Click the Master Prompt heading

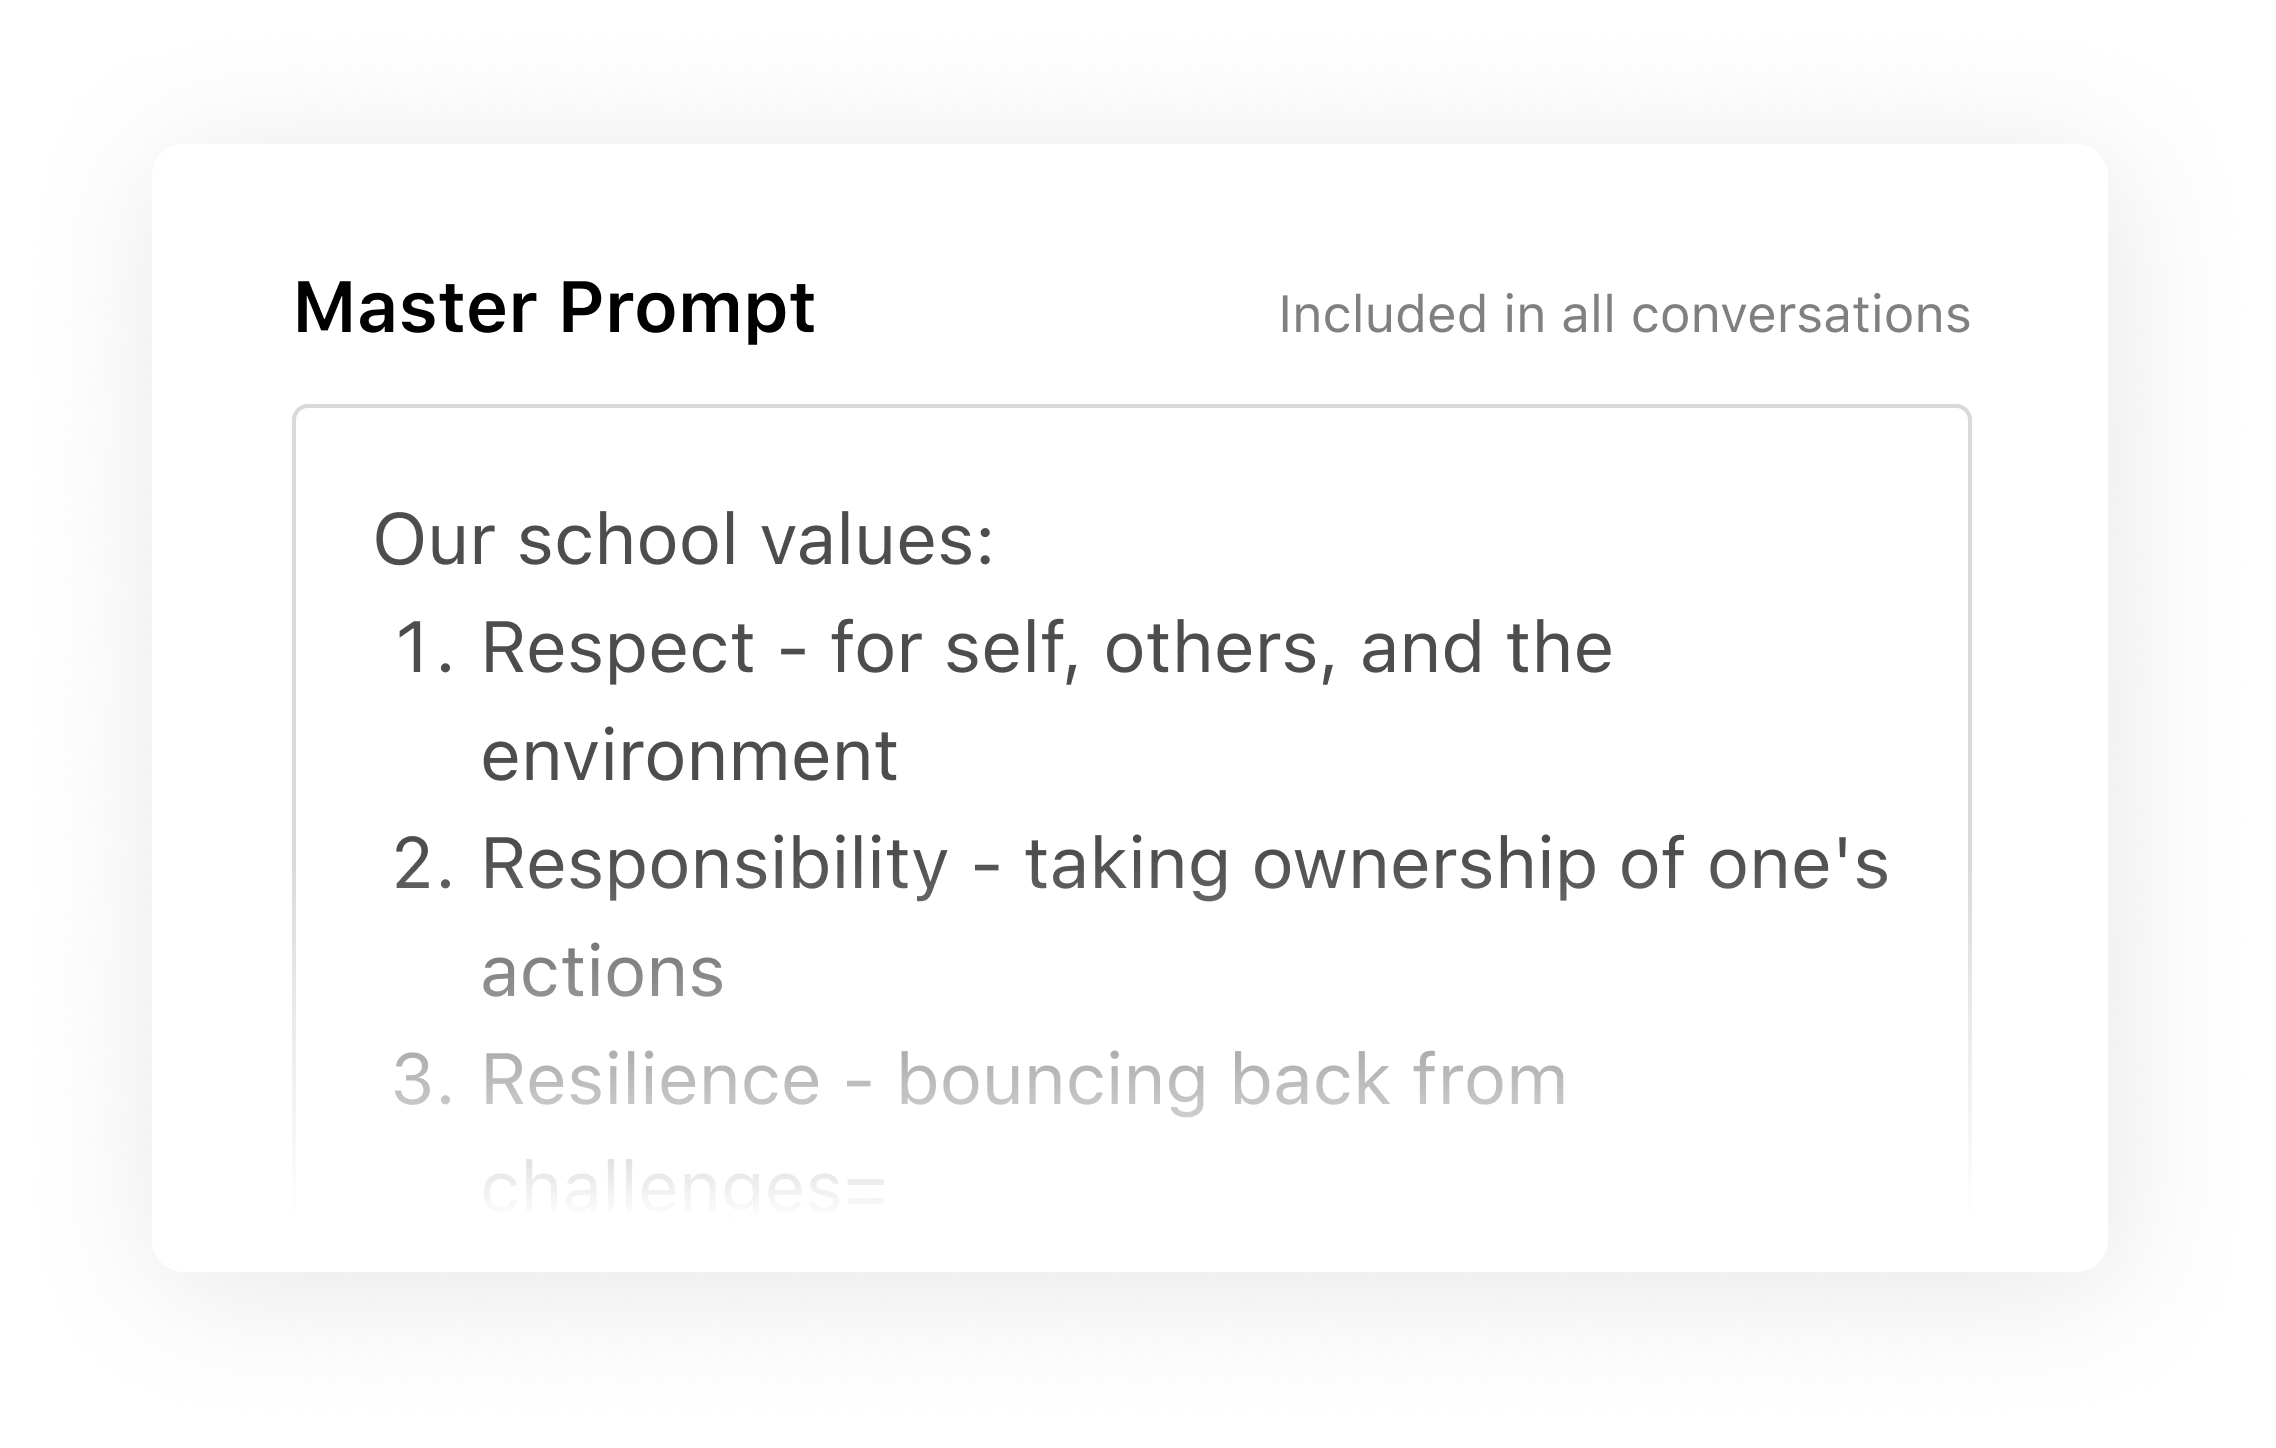pos(555,310)
